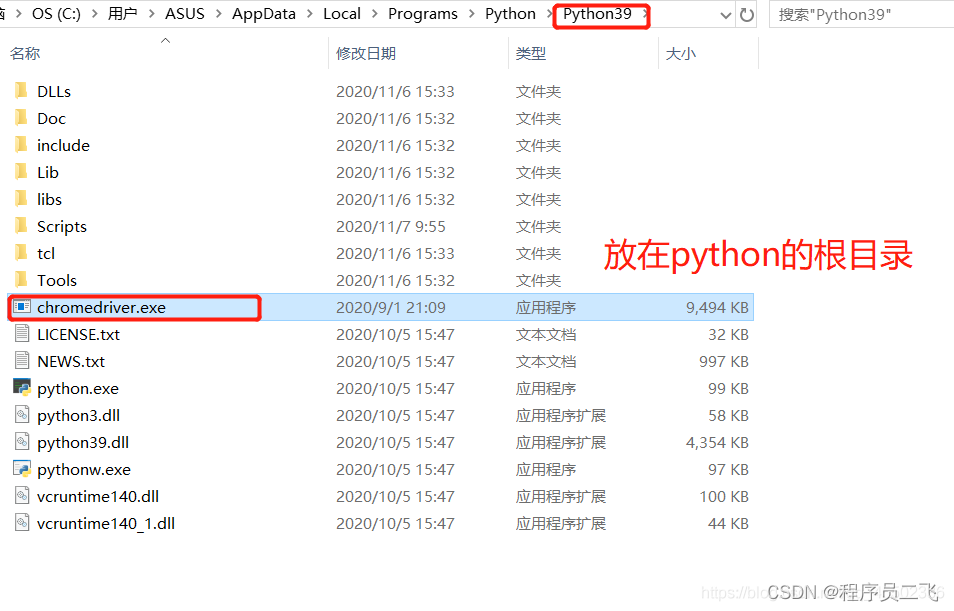Image resolution: width=954 pixels, height=611 pixels.
Task: Navigate to Local breadcrumb
Action: (342, 14)
